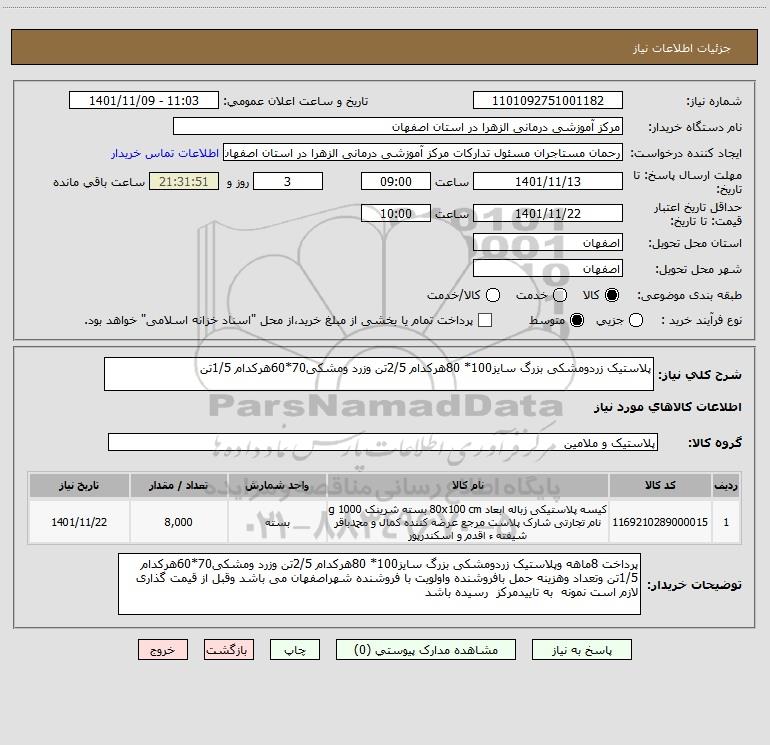Click the ساعت باقی مانده label
This screenshot has width=770, height=745.
click(x=99, y=182)
